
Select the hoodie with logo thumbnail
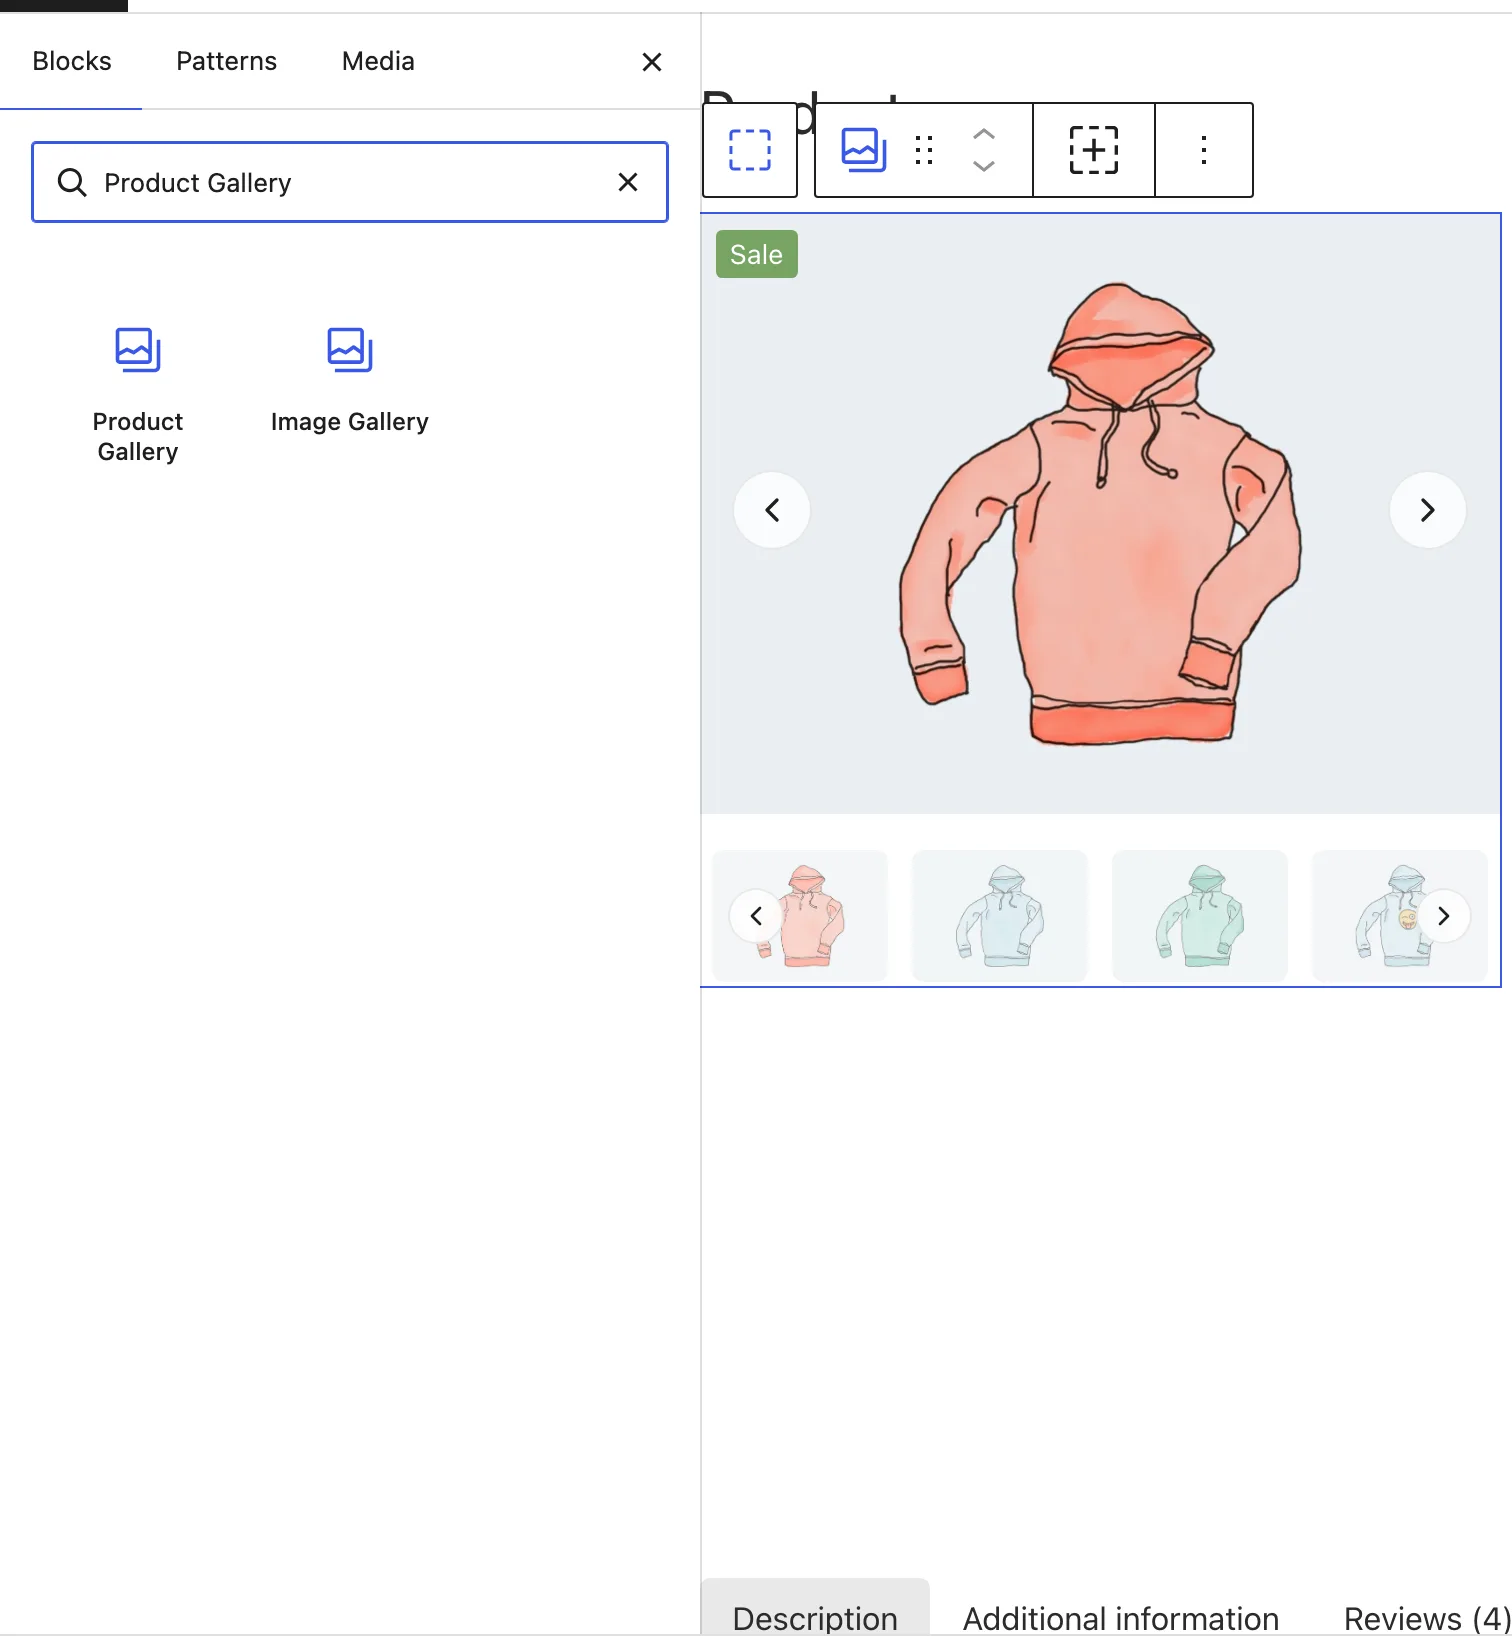(x=1400, y=916)
